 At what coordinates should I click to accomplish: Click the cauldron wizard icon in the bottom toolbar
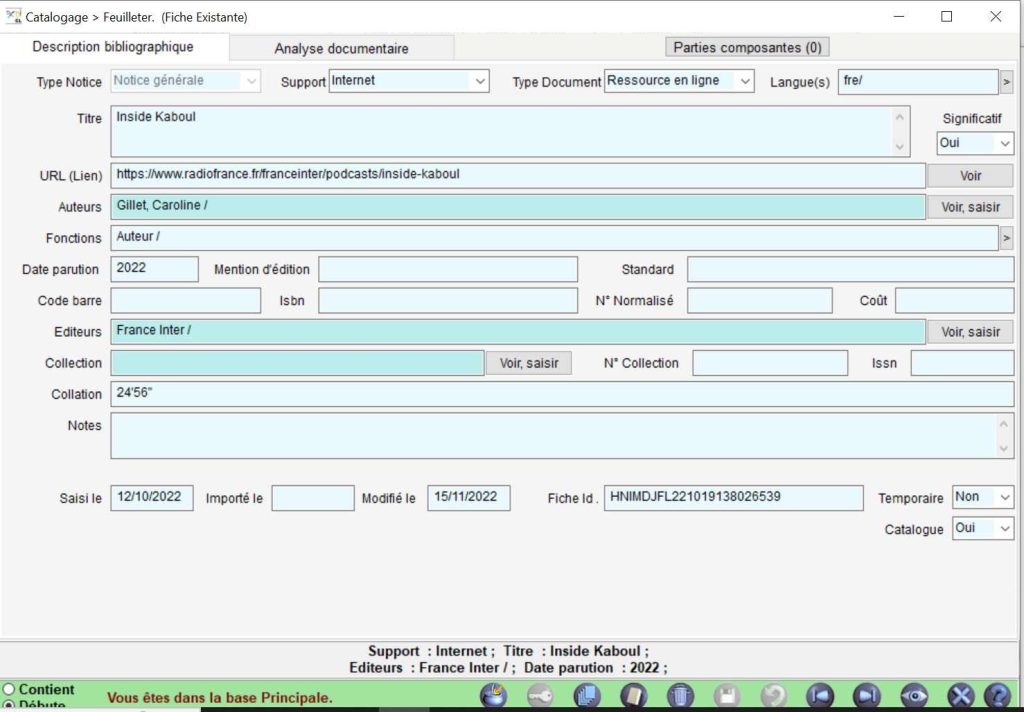[494, 695]
